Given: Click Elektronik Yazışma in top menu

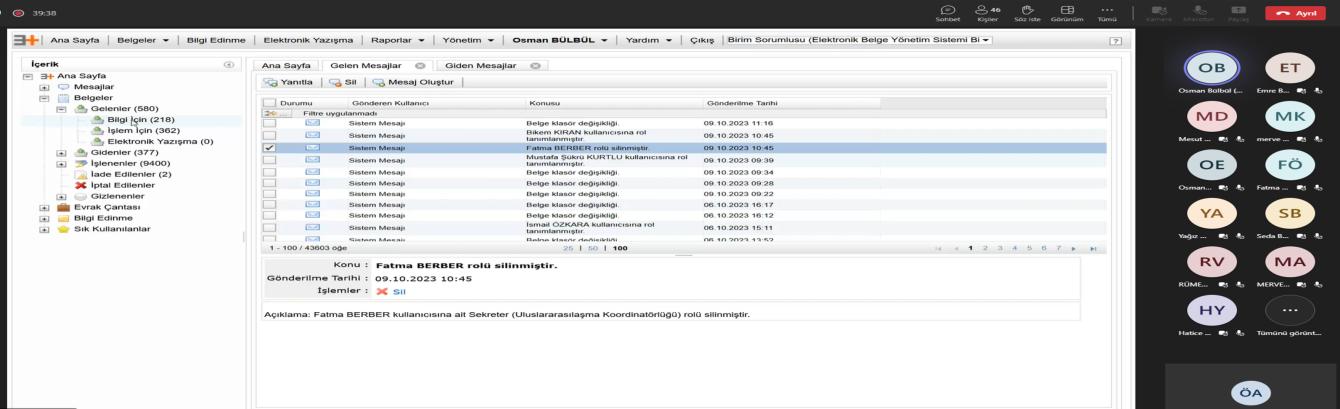Looking at the screenshot, I should 308,40.
